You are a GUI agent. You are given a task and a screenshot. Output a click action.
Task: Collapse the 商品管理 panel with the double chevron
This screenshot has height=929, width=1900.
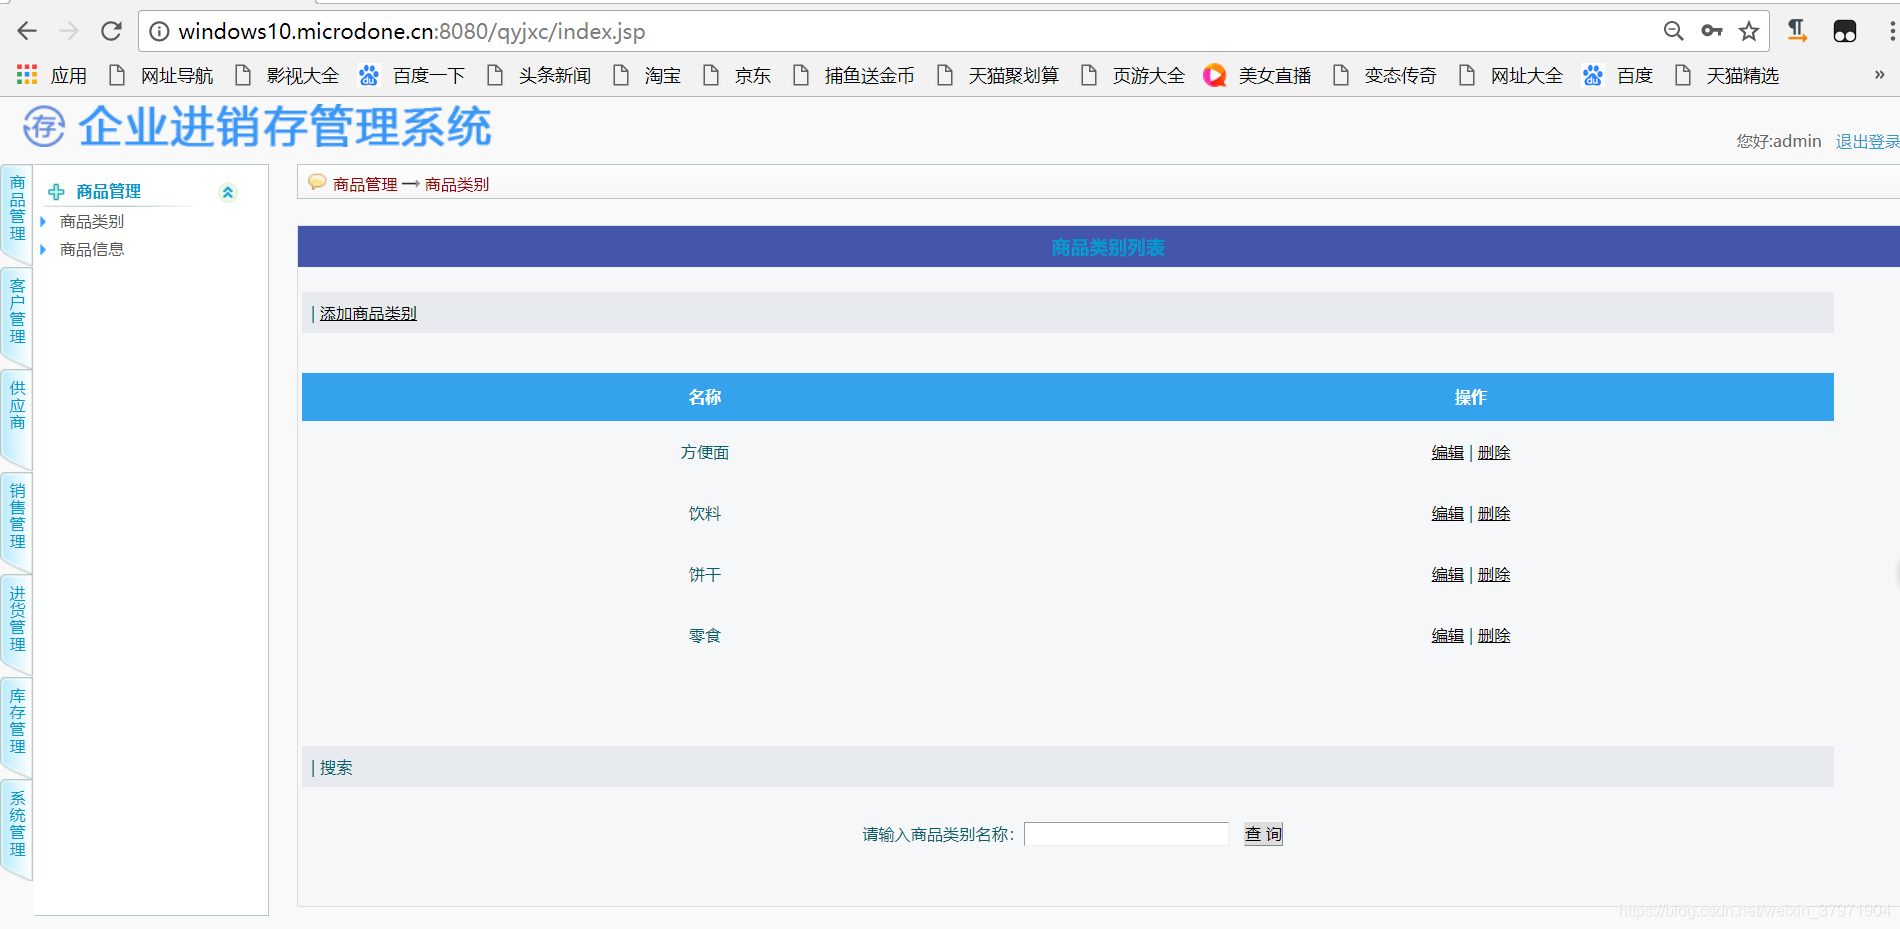(x=228, y=193)
